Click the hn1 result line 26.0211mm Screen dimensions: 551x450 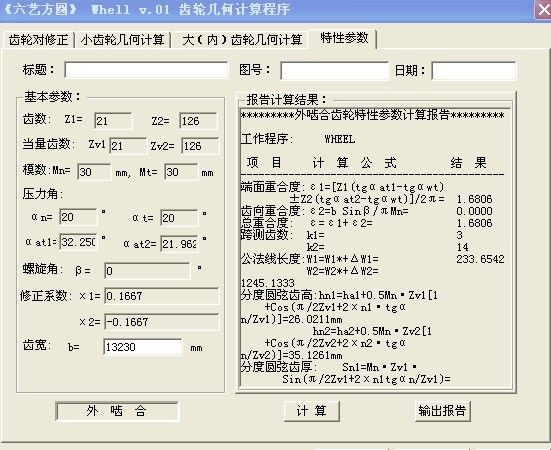click(x=292, y=319)
